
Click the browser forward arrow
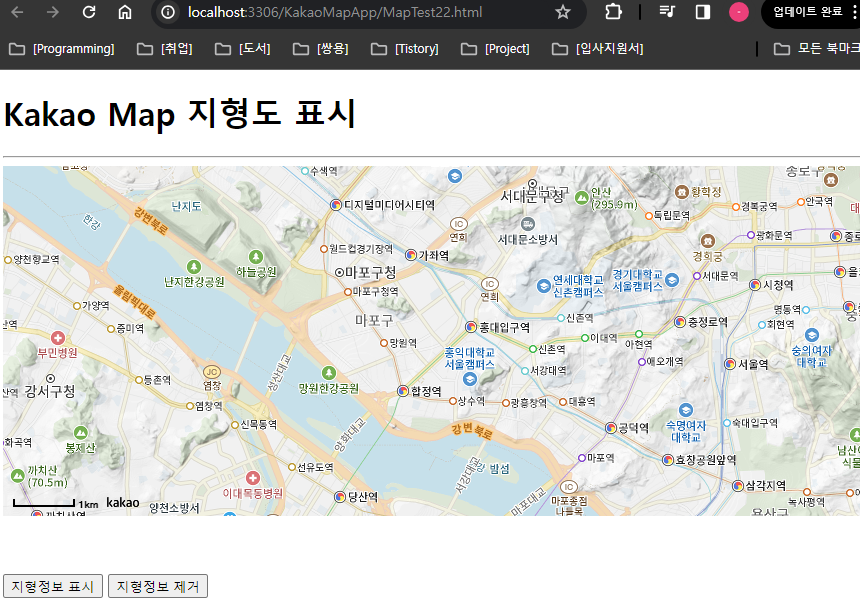(53, 12)
